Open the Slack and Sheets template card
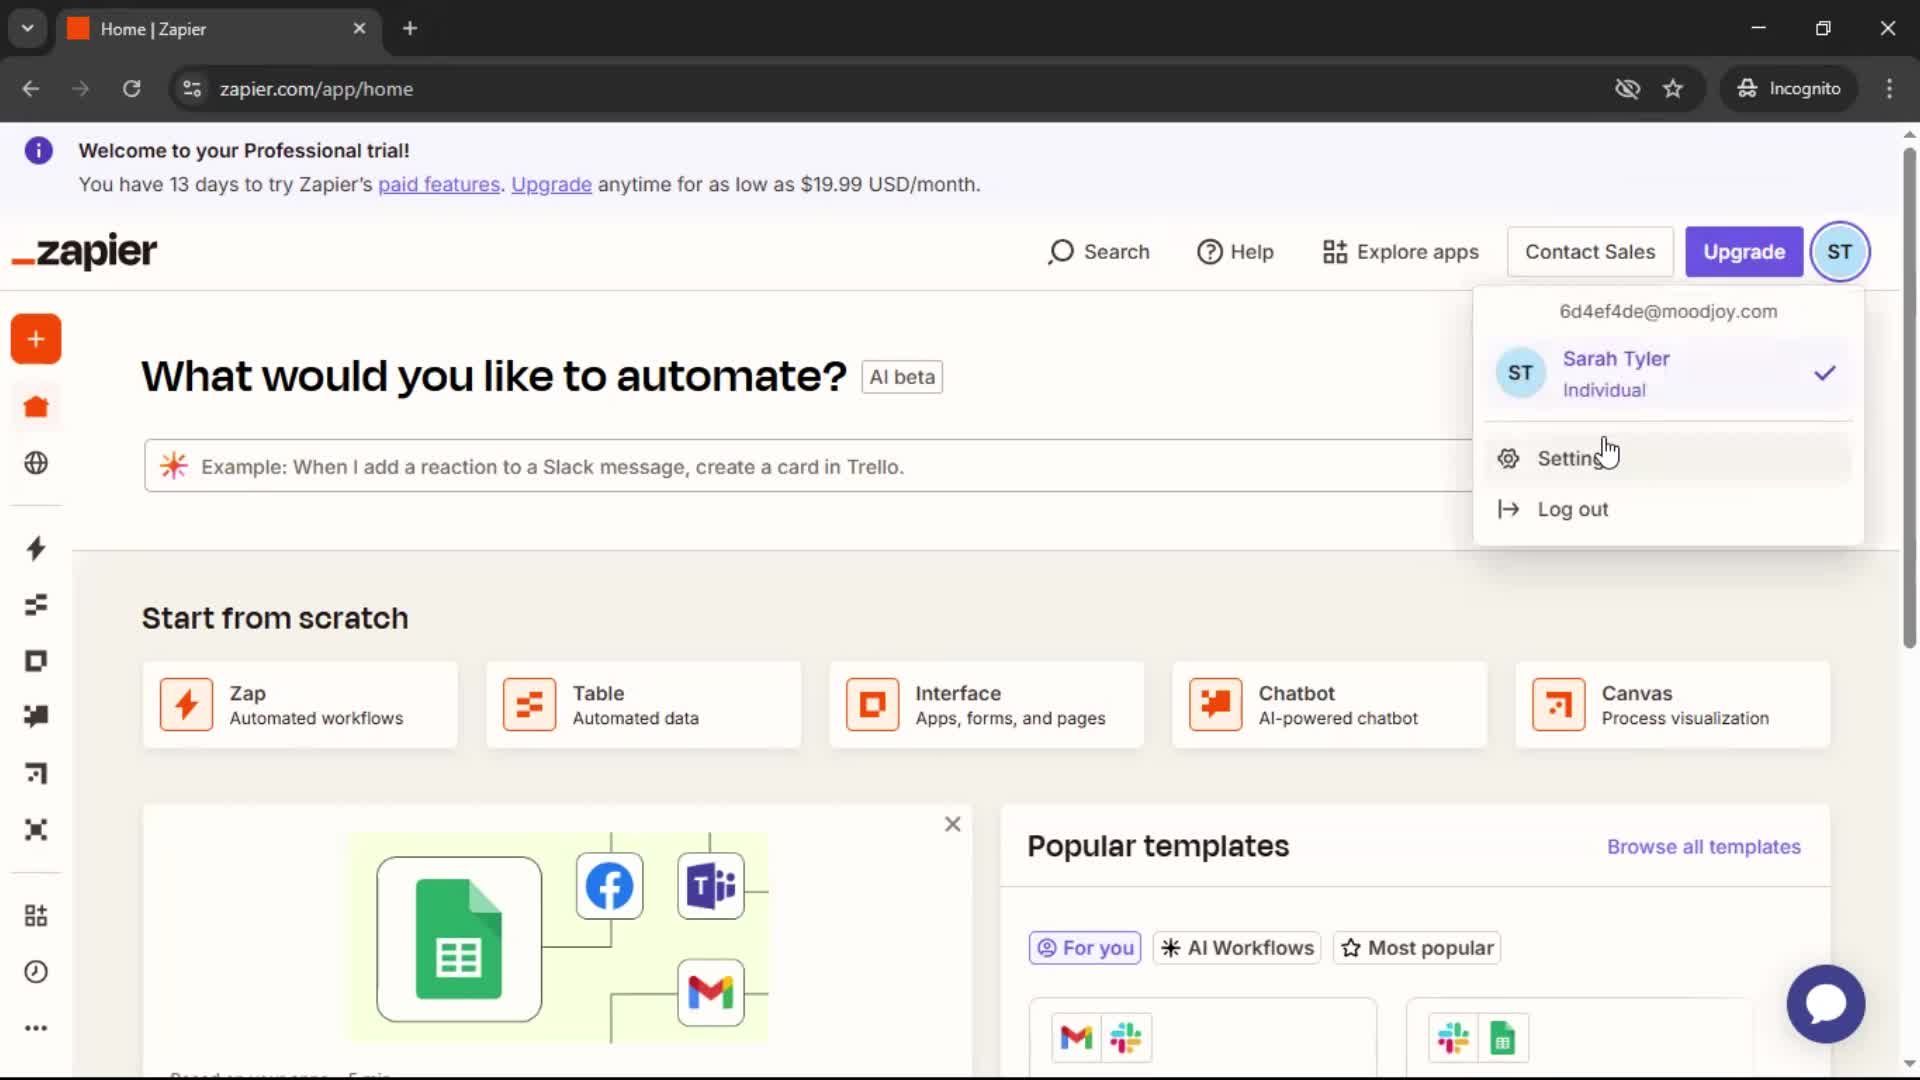Screen dimensions: 1920x1080 1579,1037
